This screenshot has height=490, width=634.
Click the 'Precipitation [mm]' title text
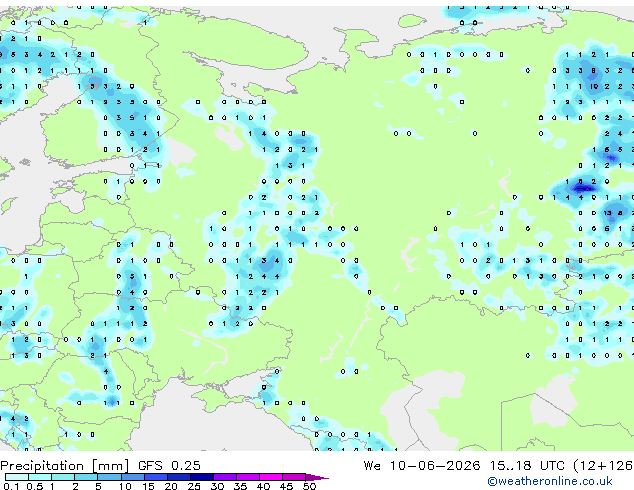click(x=65, y=466)
